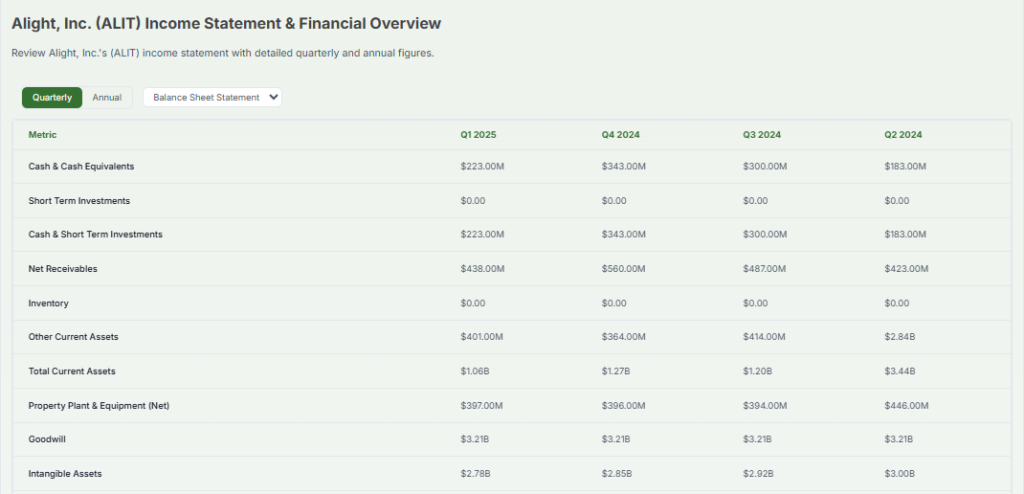Click the Q4 2024 Net Receivables value $560.00M
Viewport: 1024px width, 494px height.
[x=624, y=269]
